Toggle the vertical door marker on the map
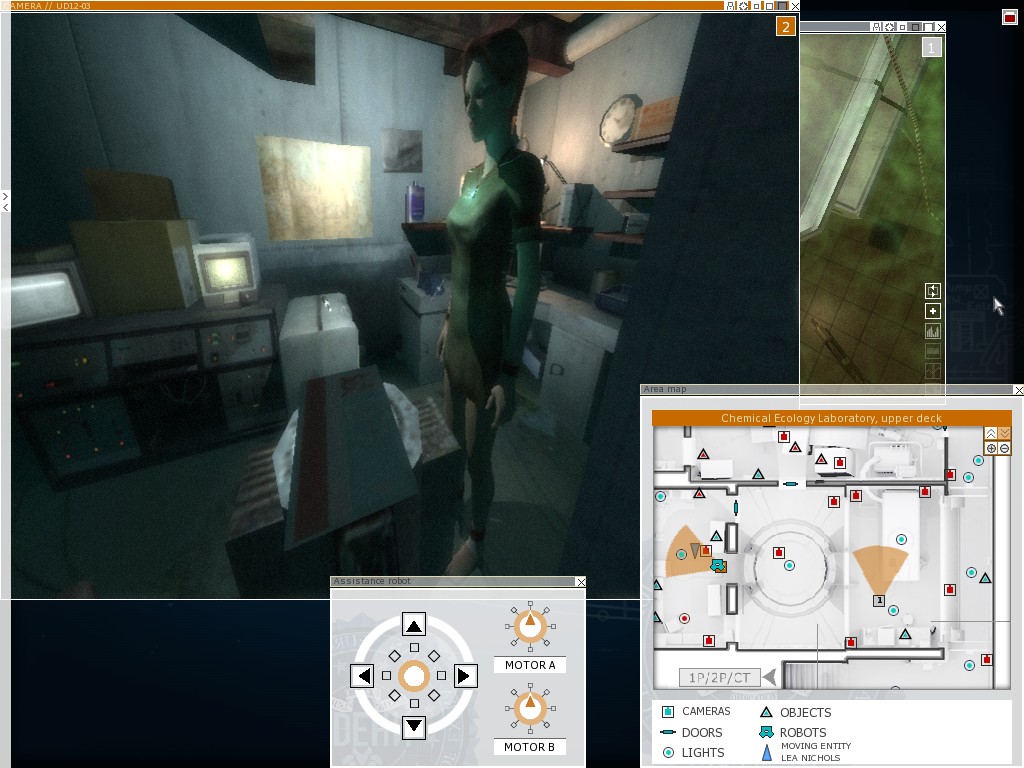Screen dimensions: 1024x768 (736, 507)
